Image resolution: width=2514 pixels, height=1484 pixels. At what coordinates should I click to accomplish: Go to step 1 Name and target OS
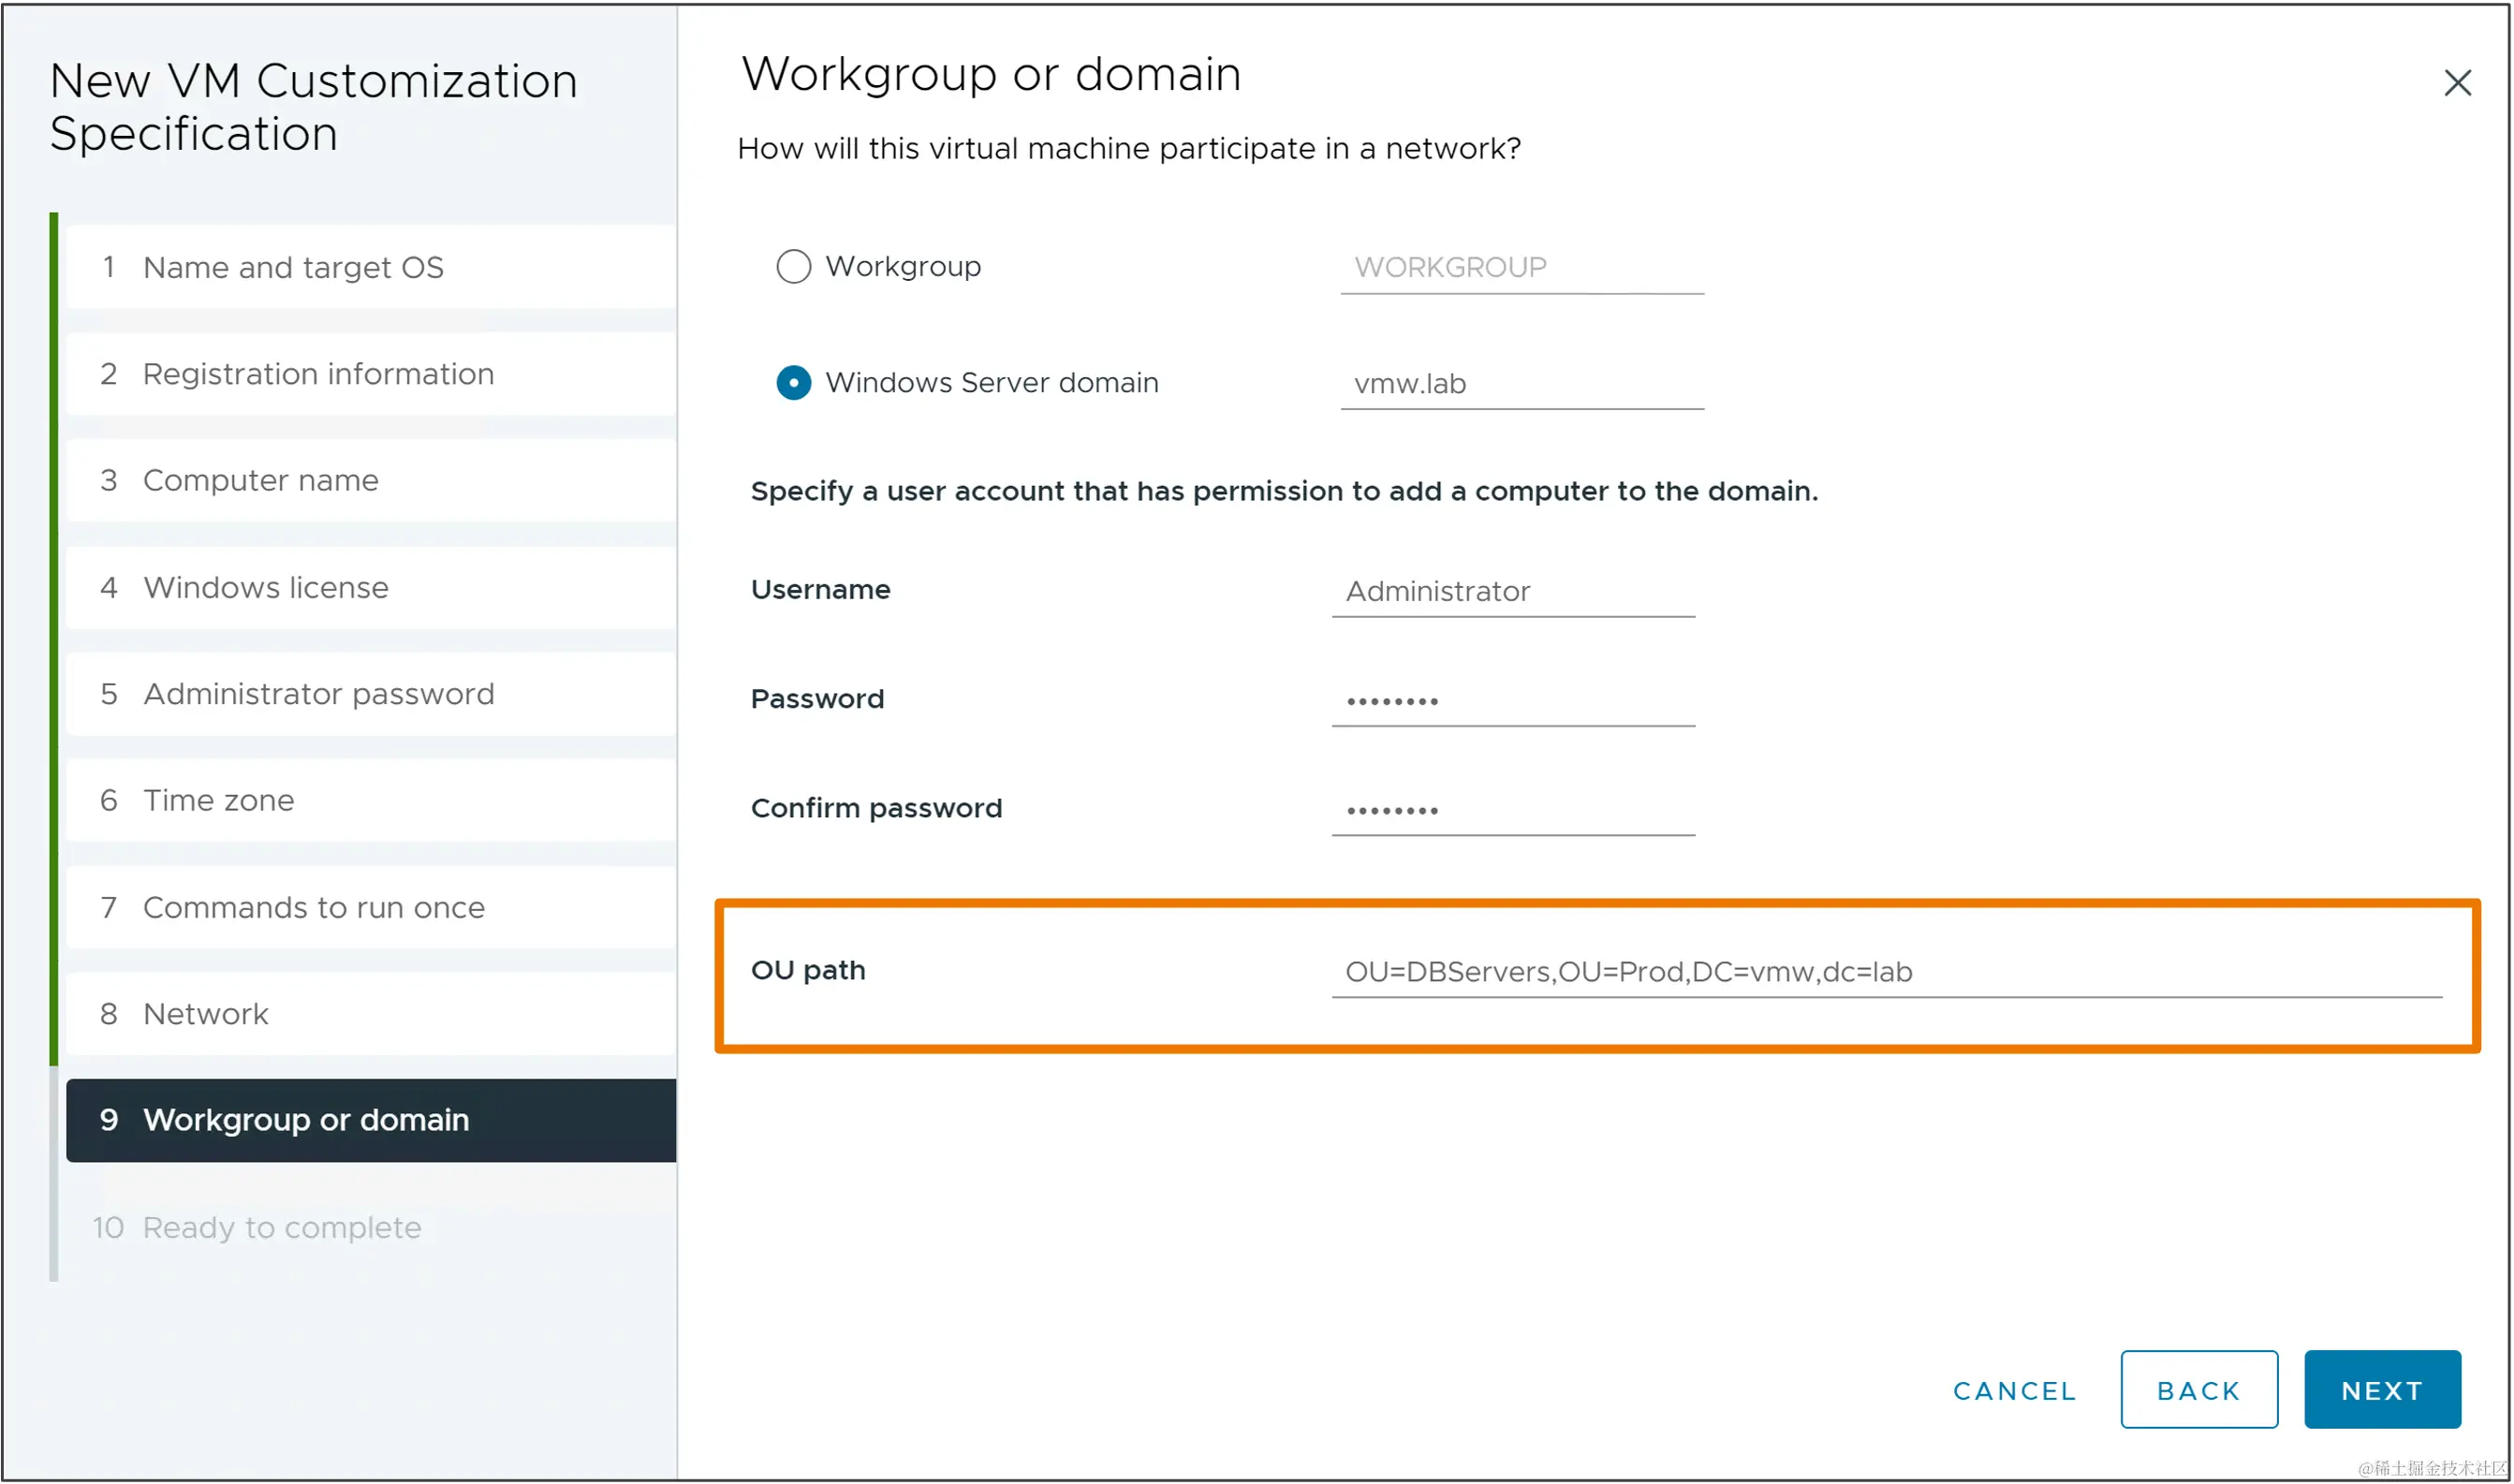click(292, 268)
